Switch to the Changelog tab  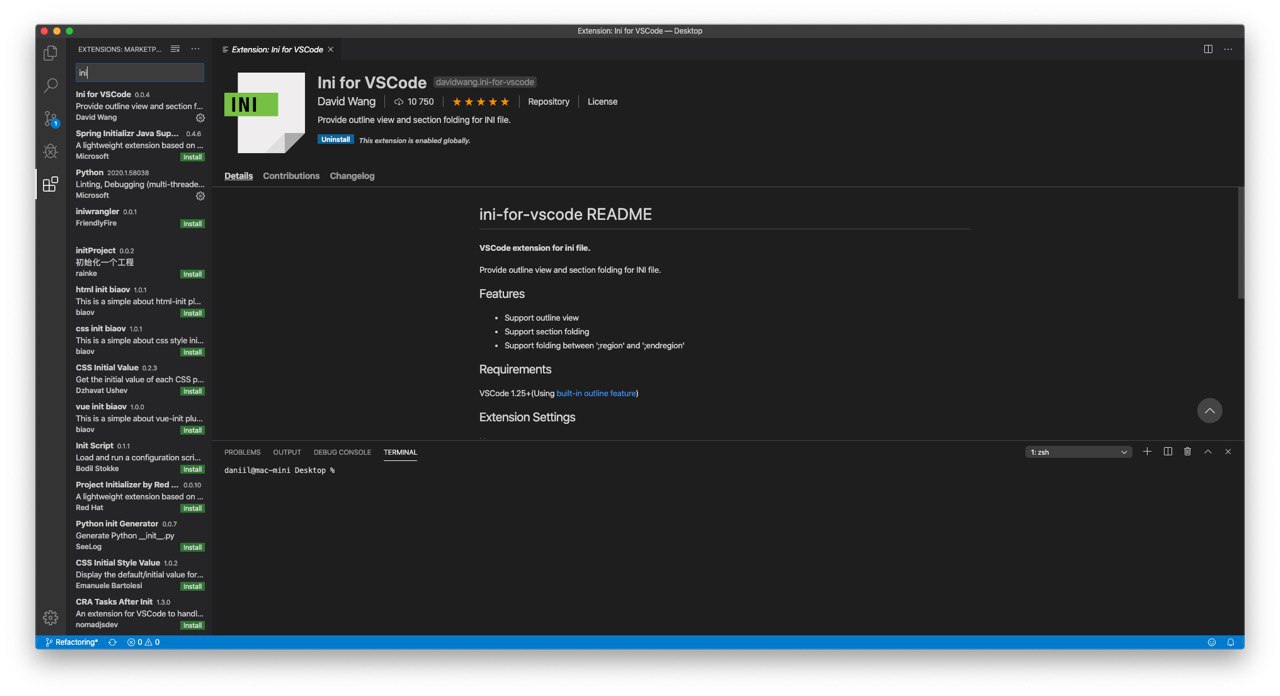click(352, 176)
